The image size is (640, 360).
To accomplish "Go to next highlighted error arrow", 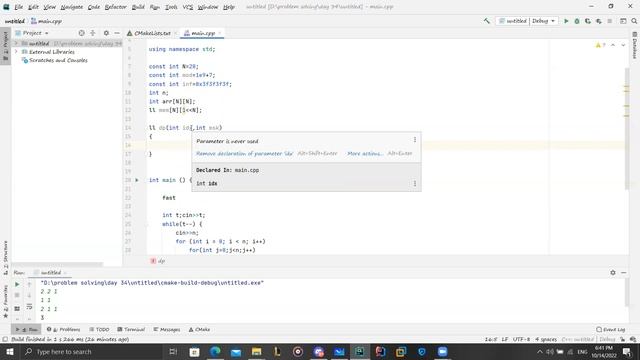I will pyautogui.click(x=623, y=45).
